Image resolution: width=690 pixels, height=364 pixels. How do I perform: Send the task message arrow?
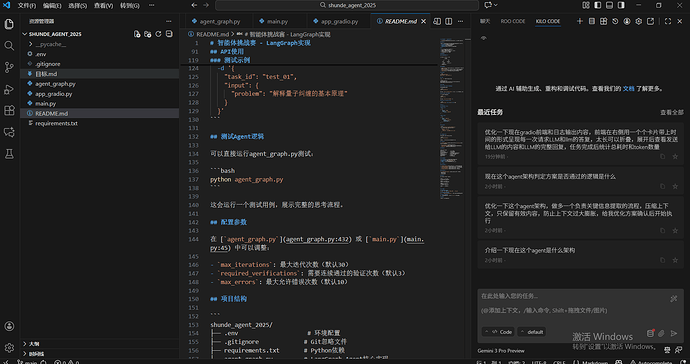click(x=674, y=333)
